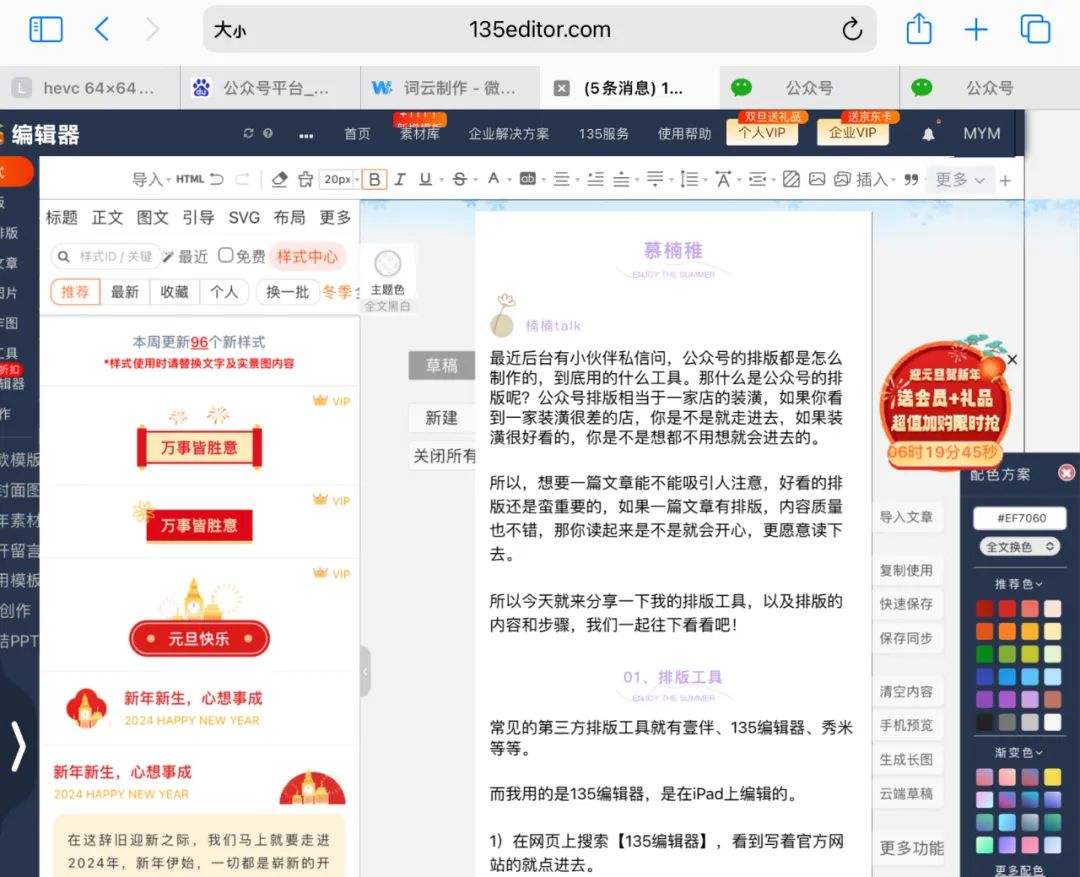This screenshot has width=1080, height=877.
Task: Open the 素材库 menu in the top navigation
Action: (419, 134)
